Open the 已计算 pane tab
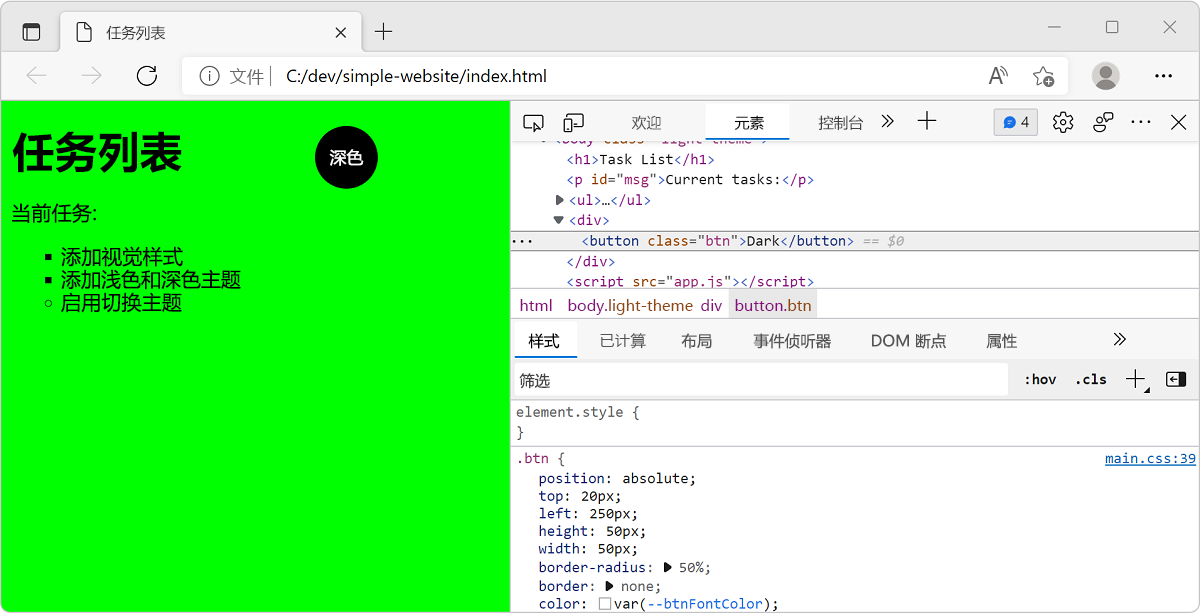The height and width of the screenshot is (613, 1200). coord(623,341)
